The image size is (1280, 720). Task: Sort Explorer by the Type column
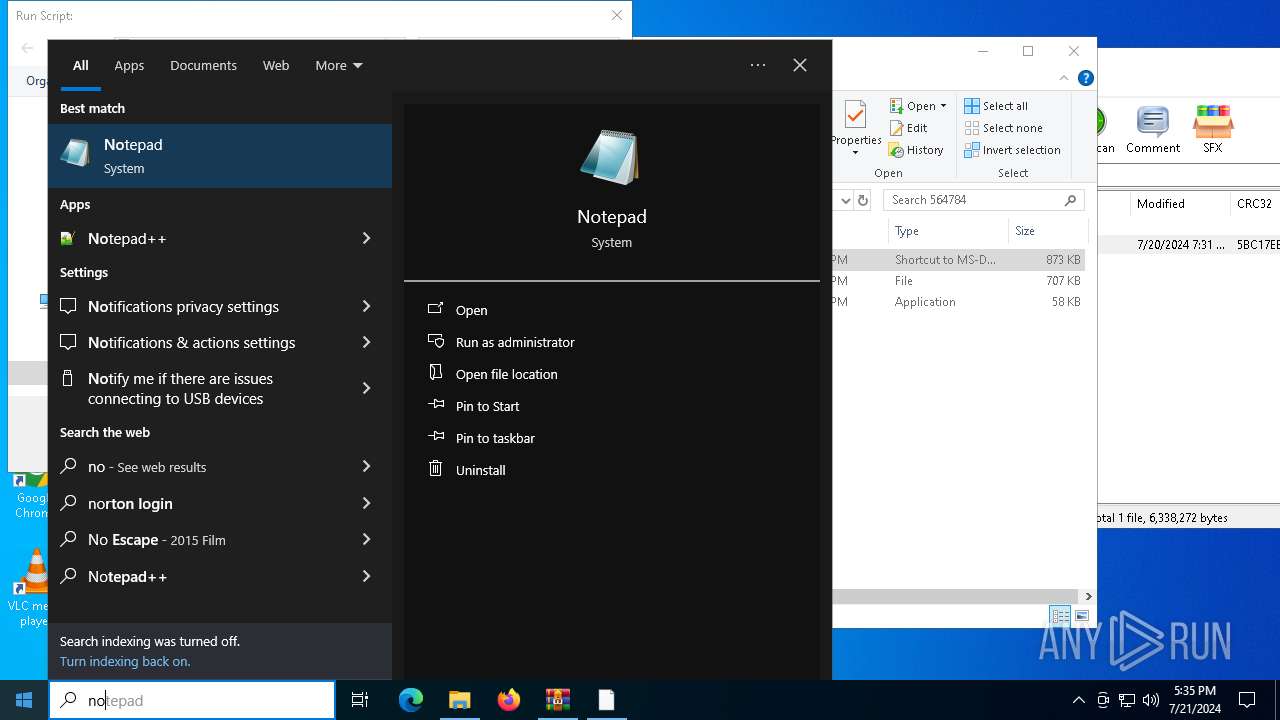tap(948, 231)
